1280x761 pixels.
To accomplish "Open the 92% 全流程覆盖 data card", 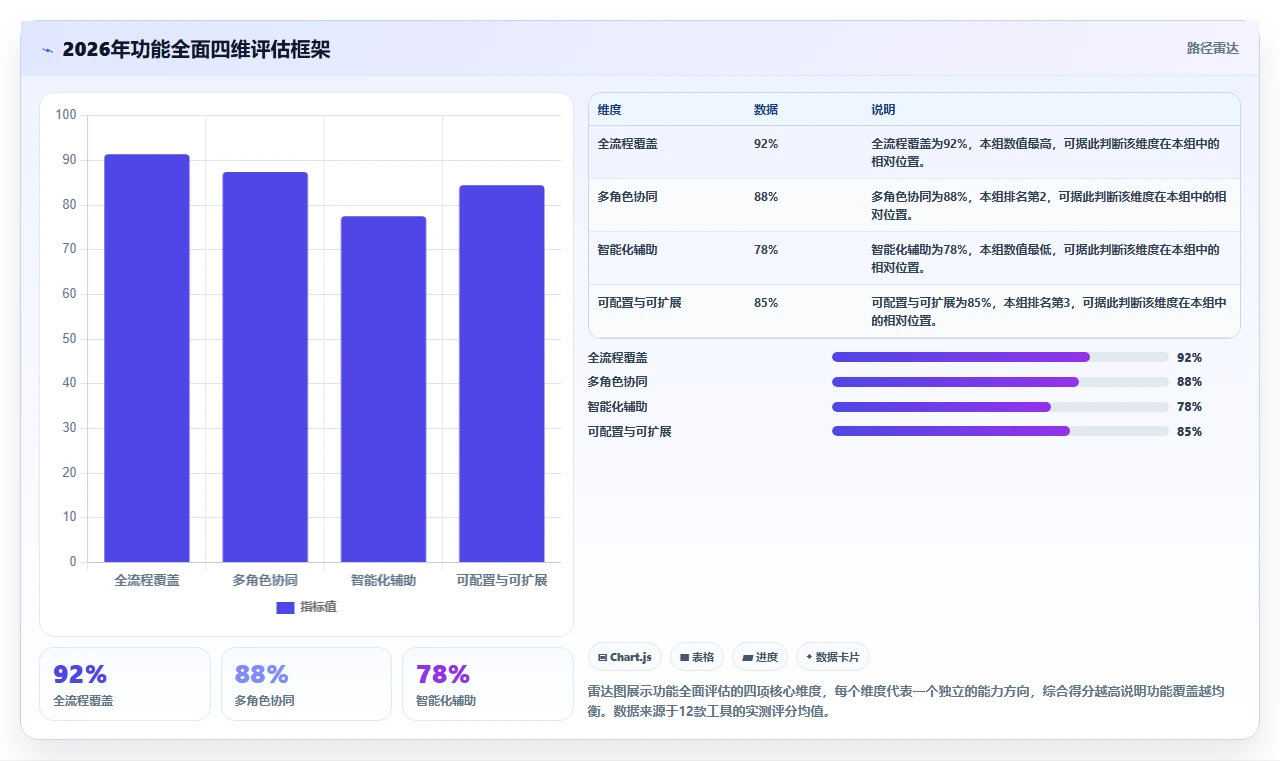I will point(125,684).
